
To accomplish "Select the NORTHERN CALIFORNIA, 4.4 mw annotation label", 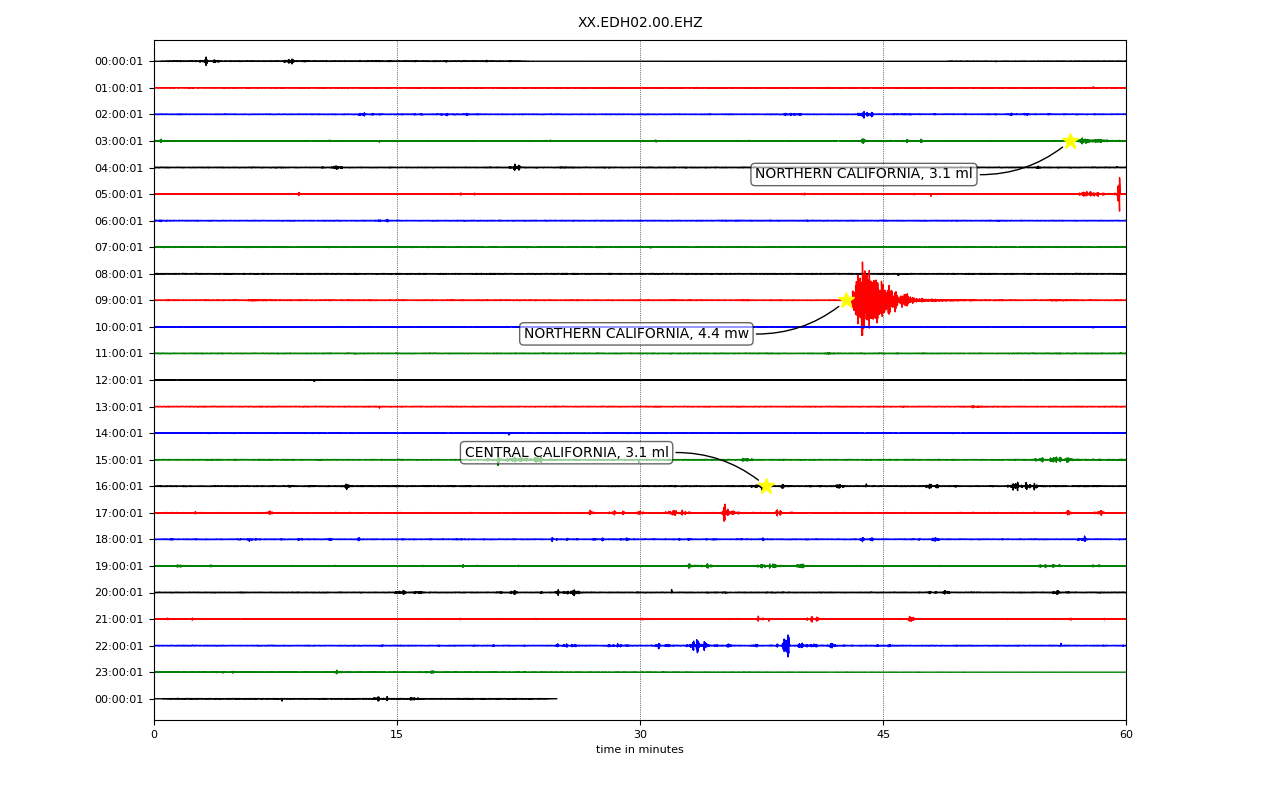I will pyautogui.click(x=636, y=334).
